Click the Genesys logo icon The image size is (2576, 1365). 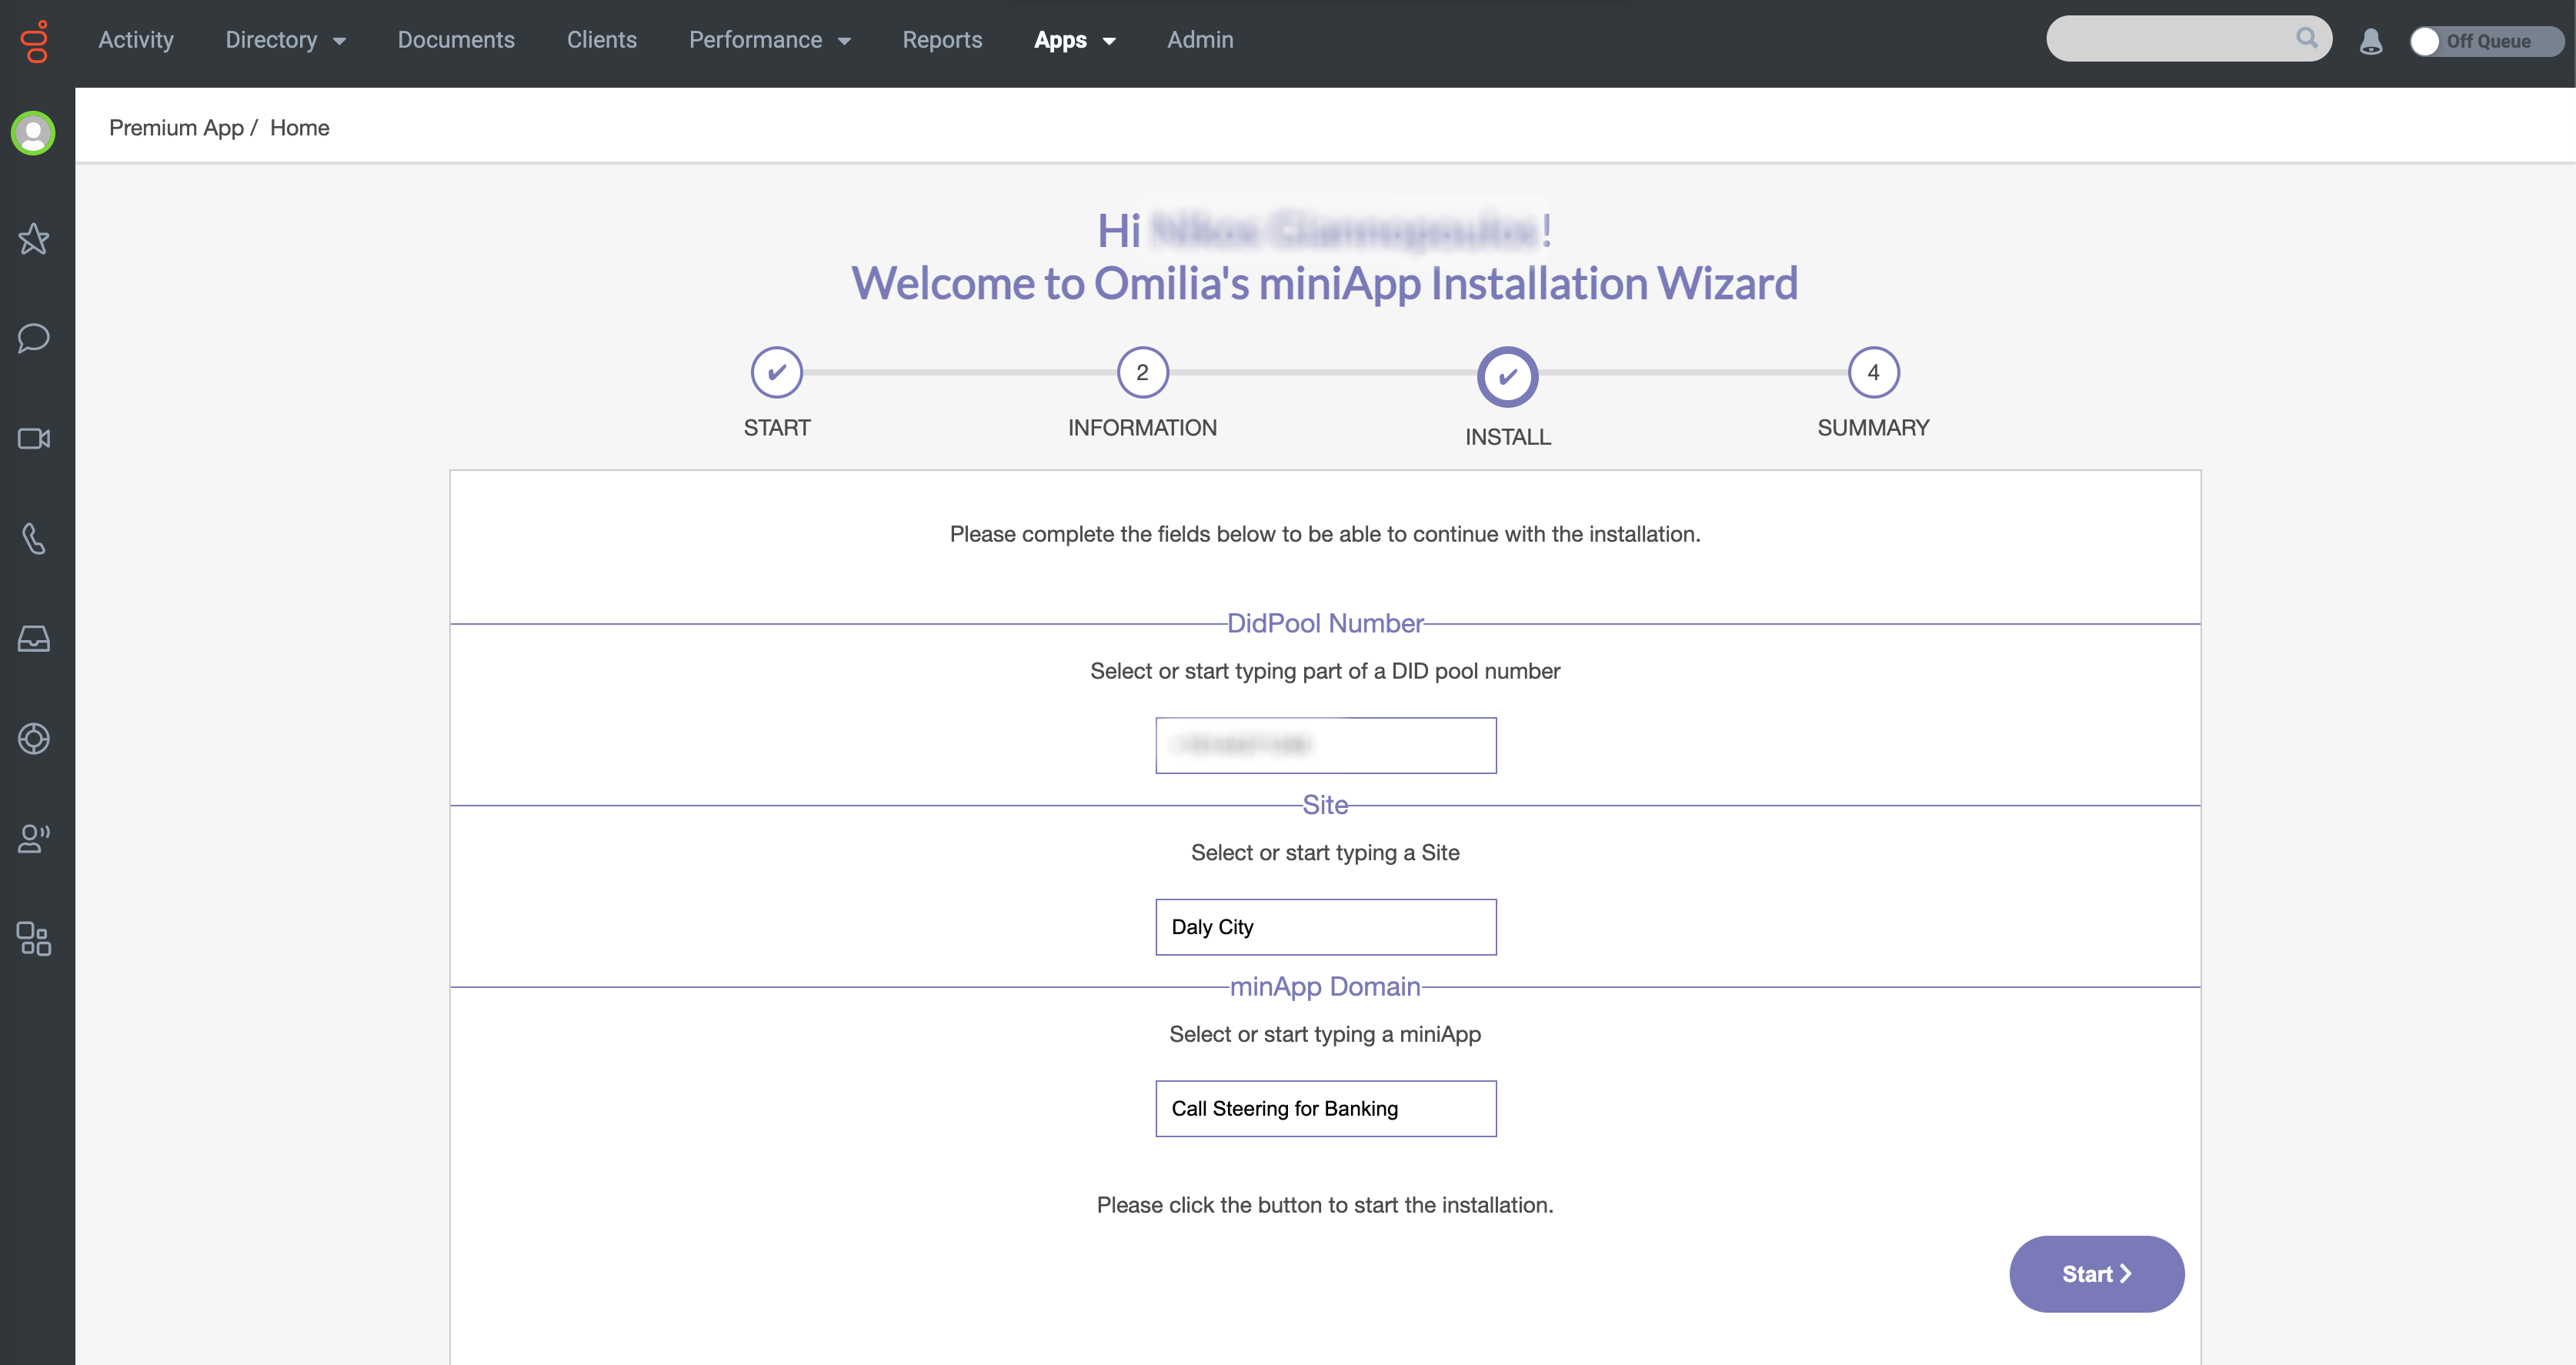coord(35,41)
